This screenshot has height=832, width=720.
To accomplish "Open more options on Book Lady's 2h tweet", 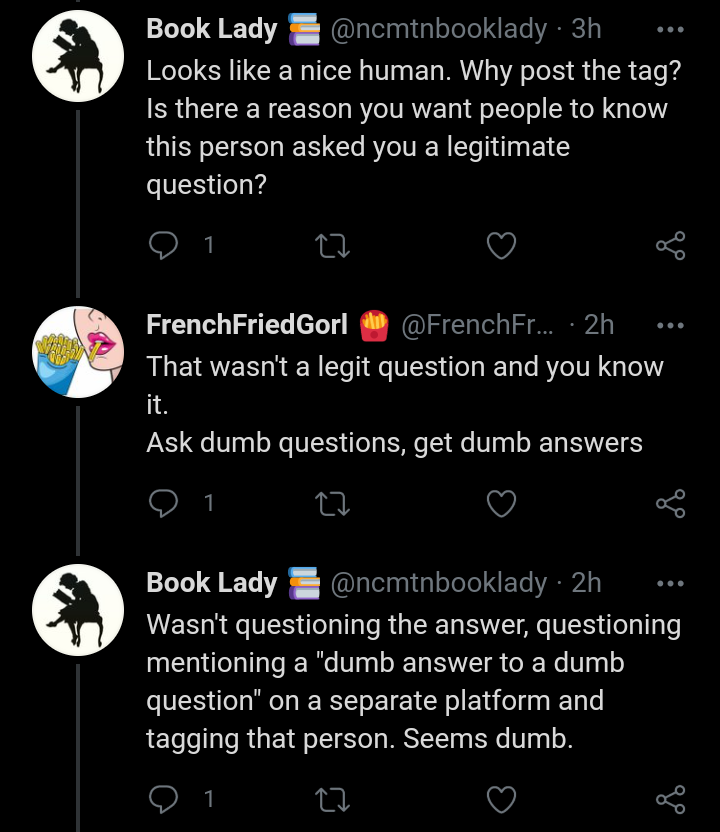I will [x=670, y=584].
